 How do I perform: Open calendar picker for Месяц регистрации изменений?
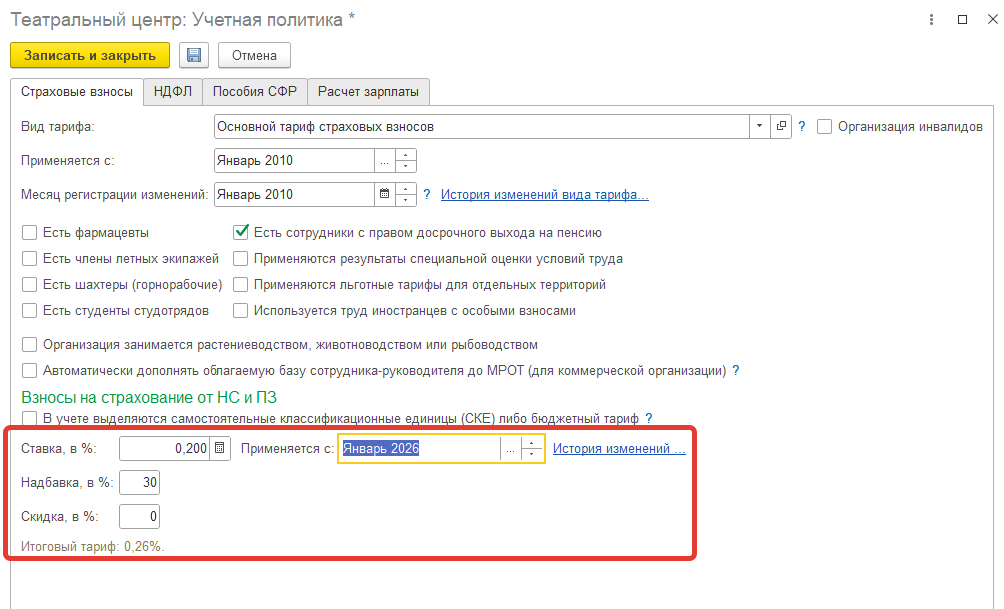384,194
